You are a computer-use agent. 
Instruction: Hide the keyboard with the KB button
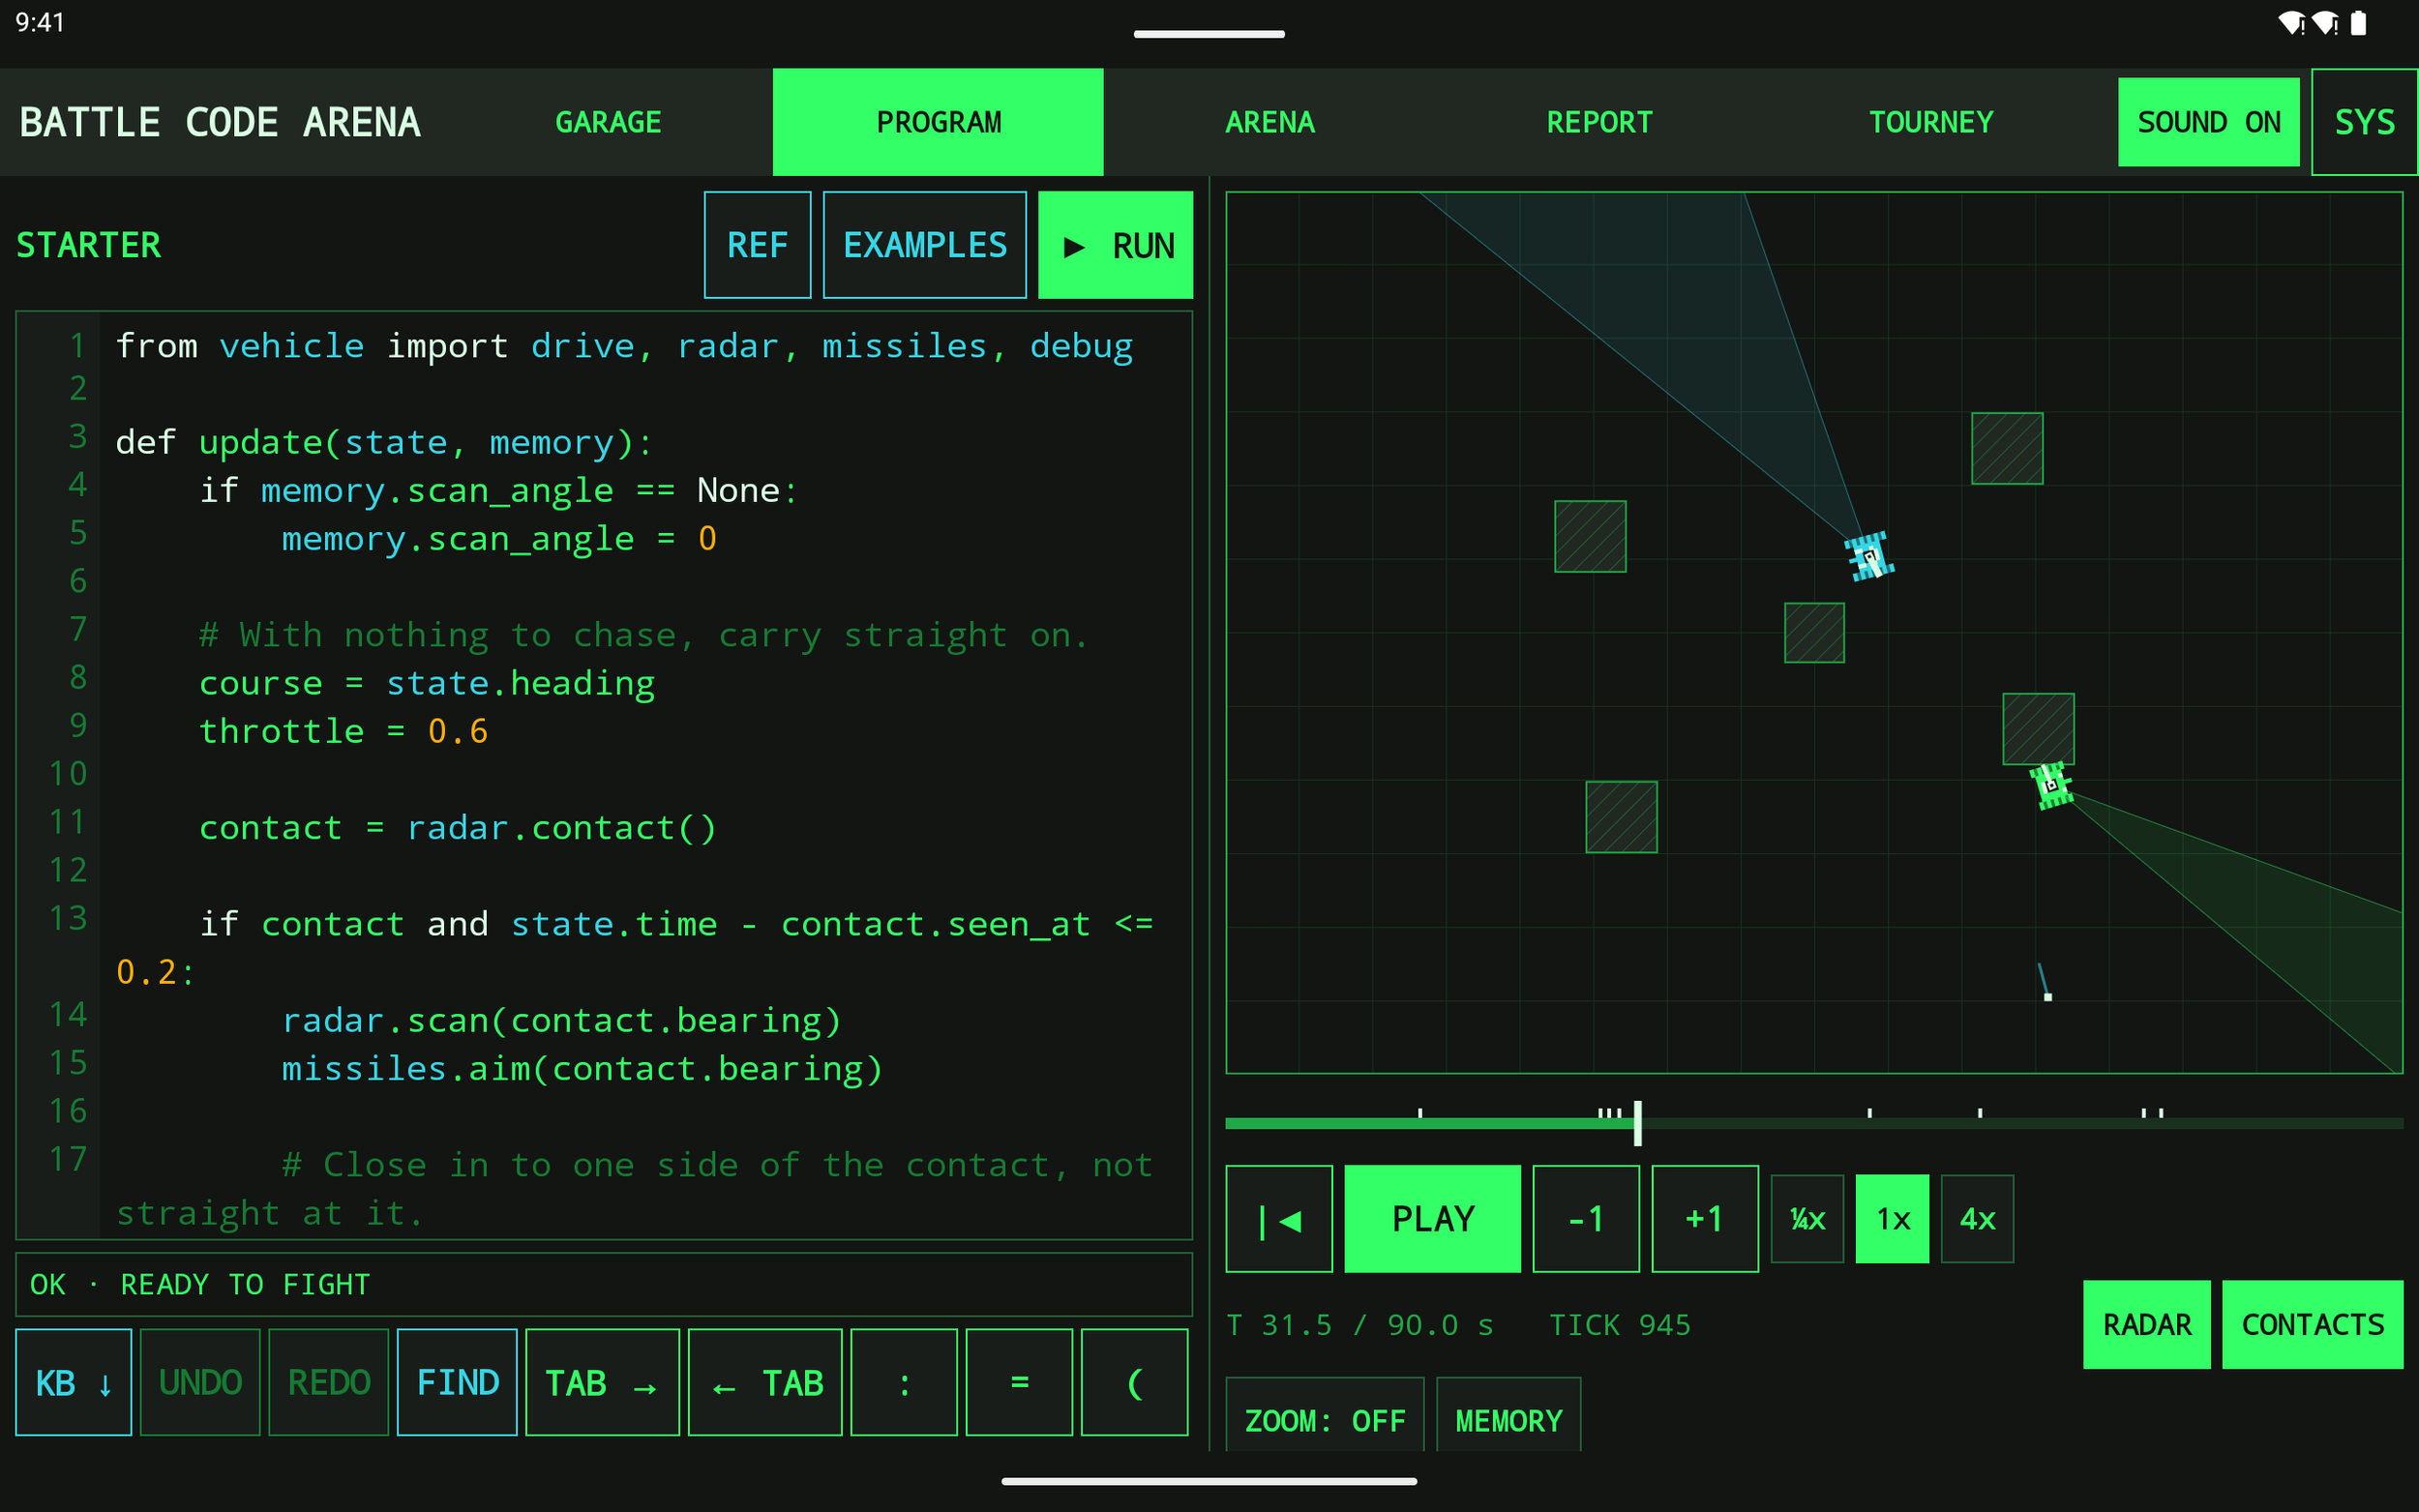tap(73, 1382)
